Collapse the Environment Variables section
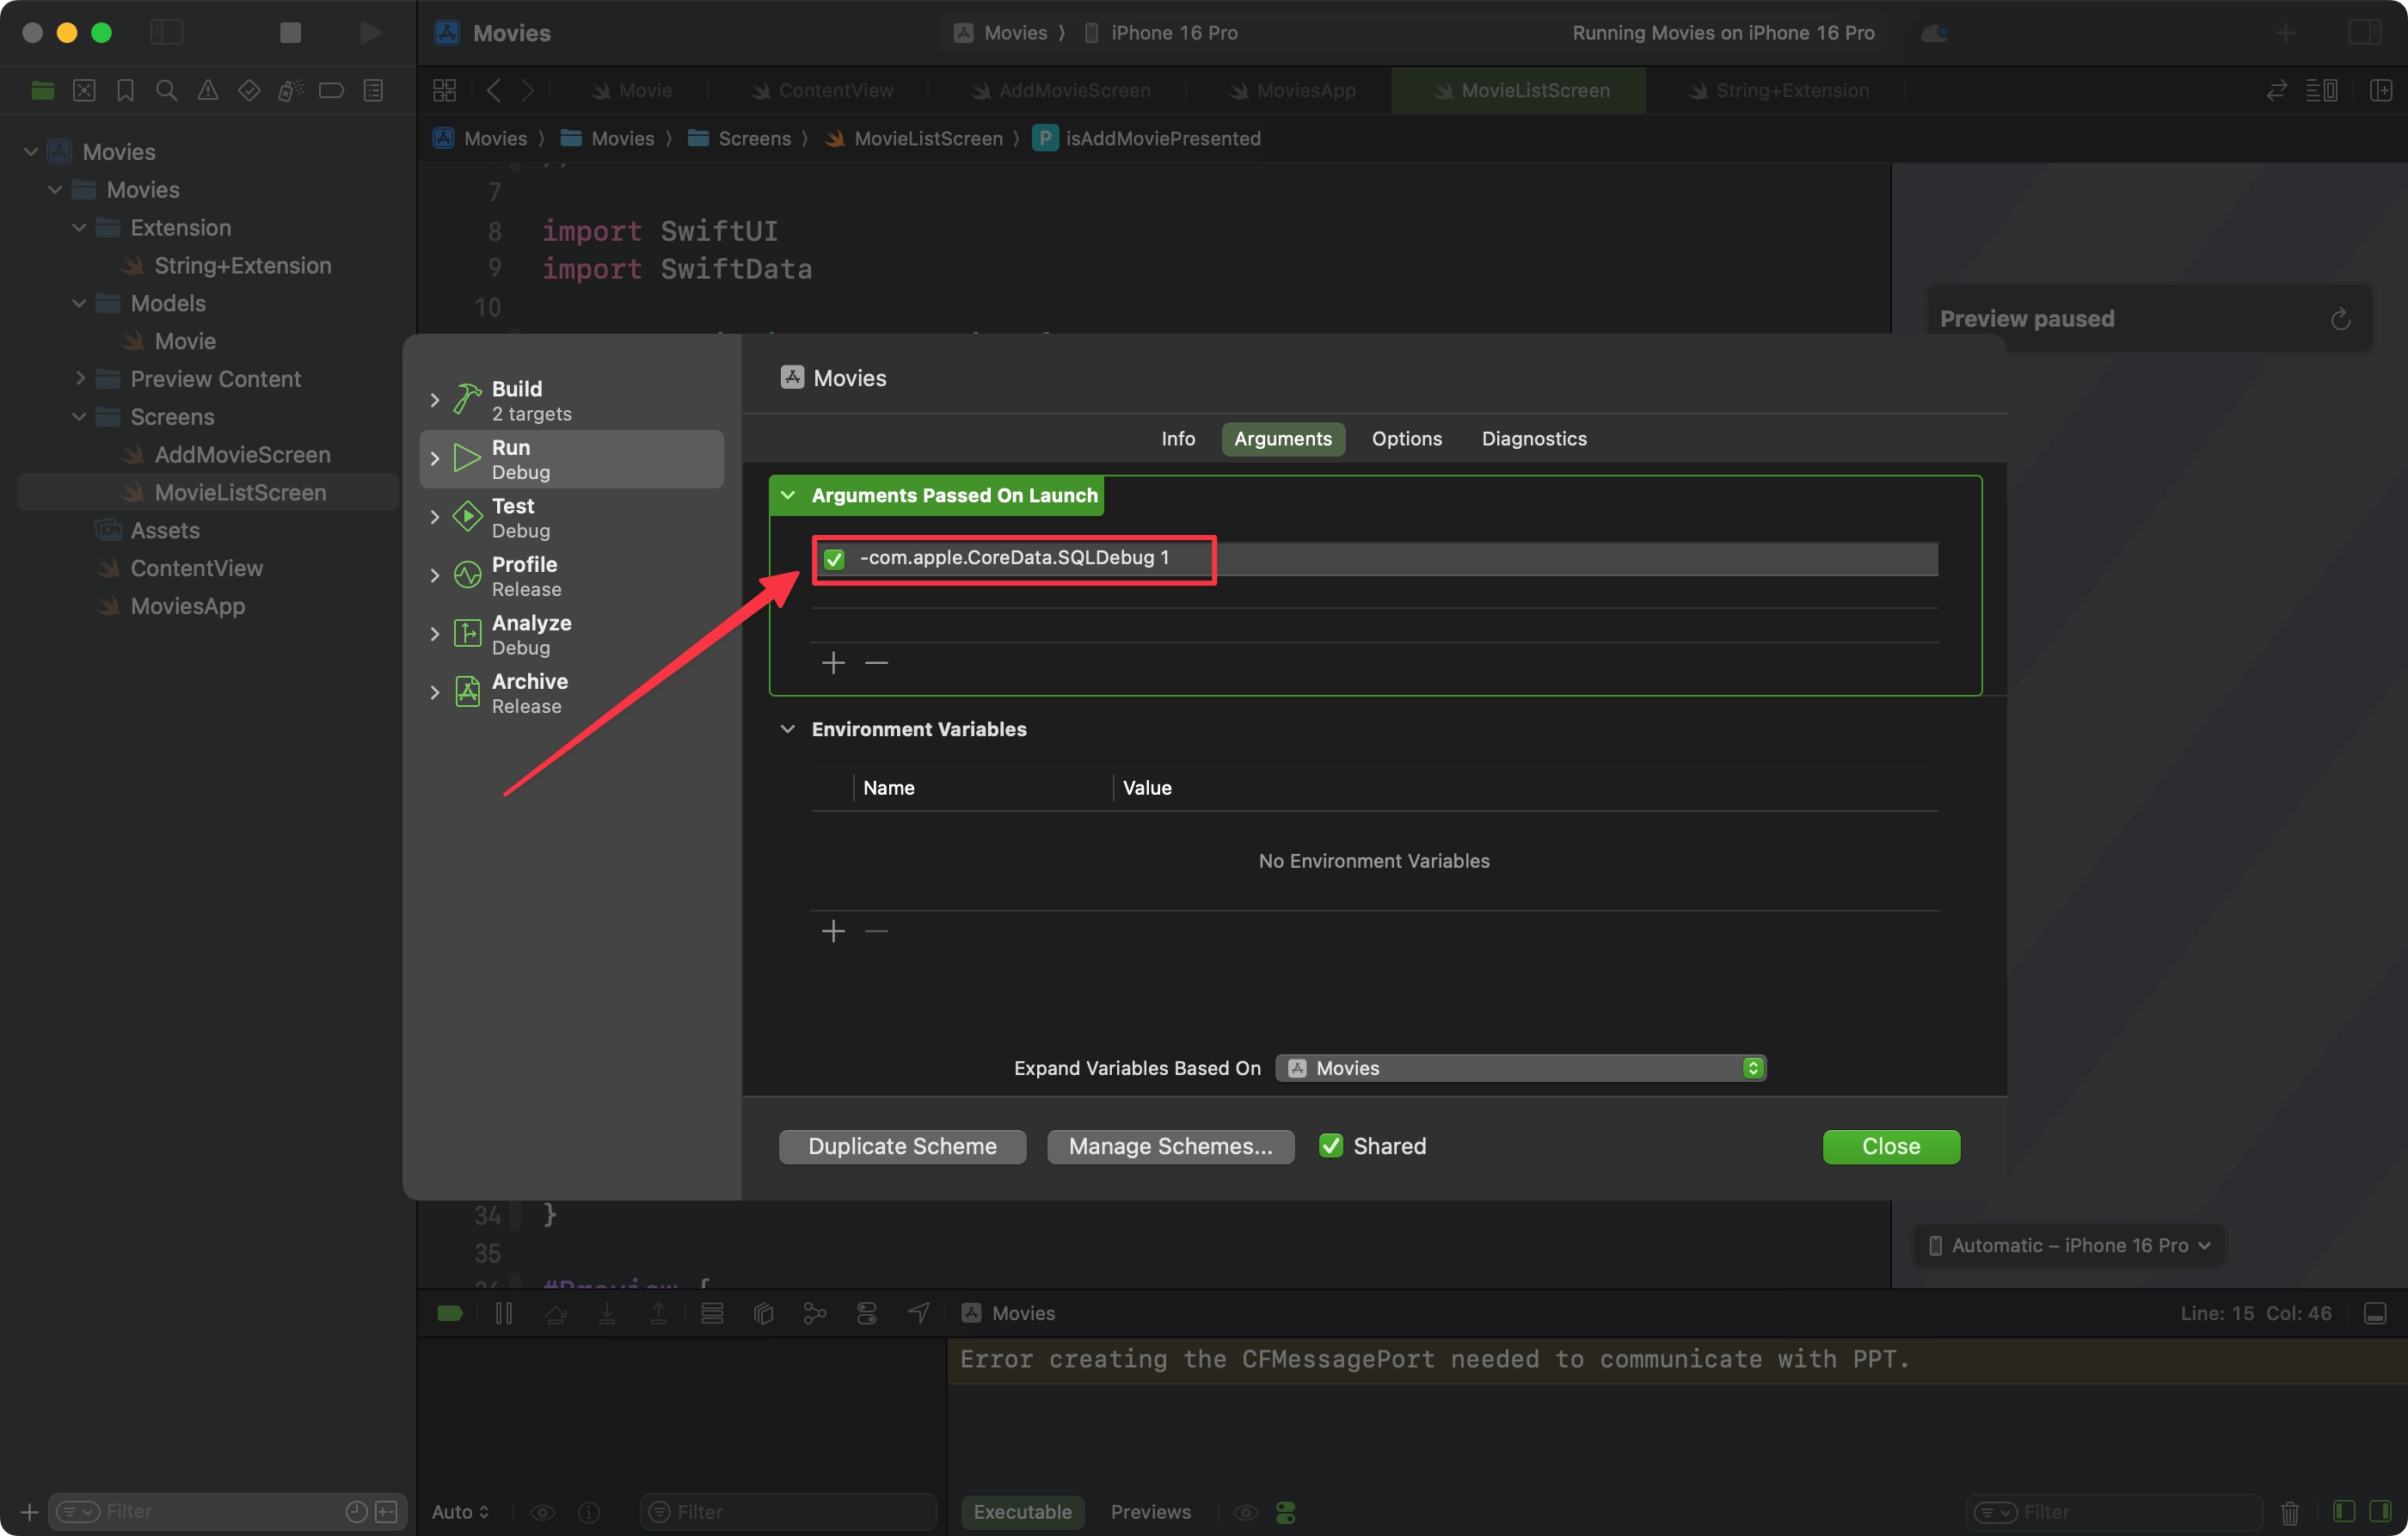Image resolution: width=2408 pixels, height=1536 pixels. pos(788,729)
